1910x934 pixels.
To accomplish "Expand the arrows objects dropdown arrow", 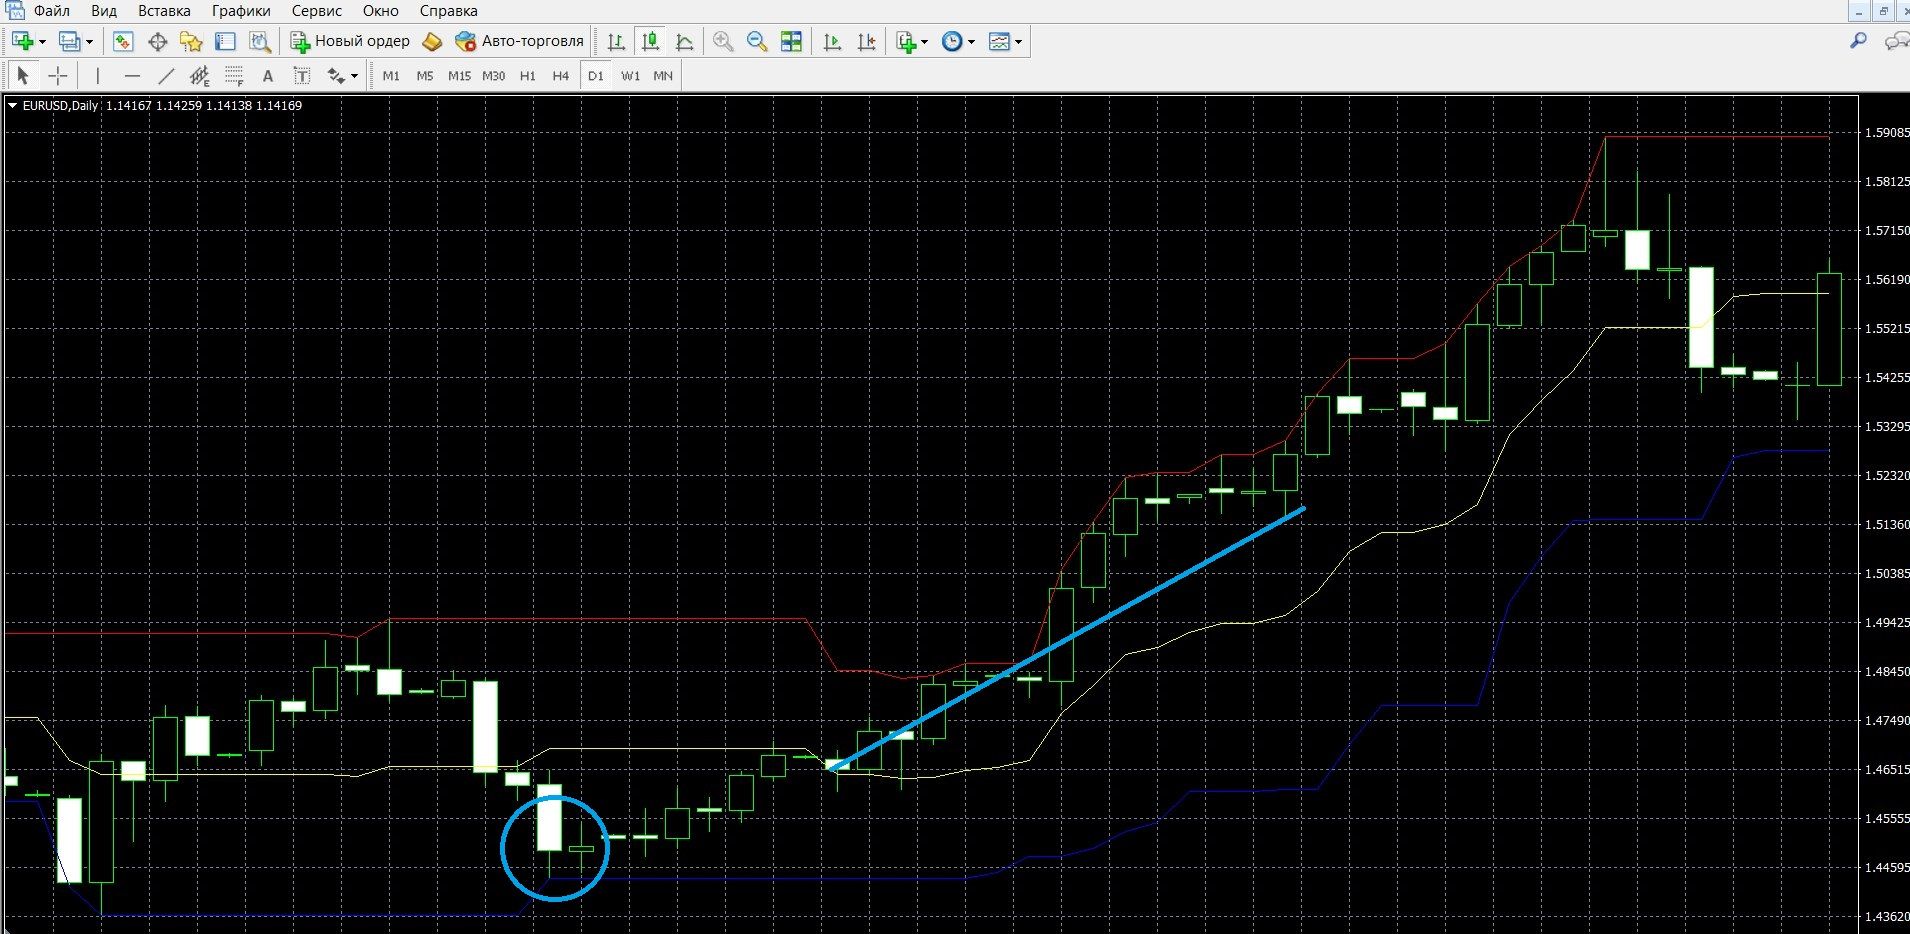I will point(354,76).
